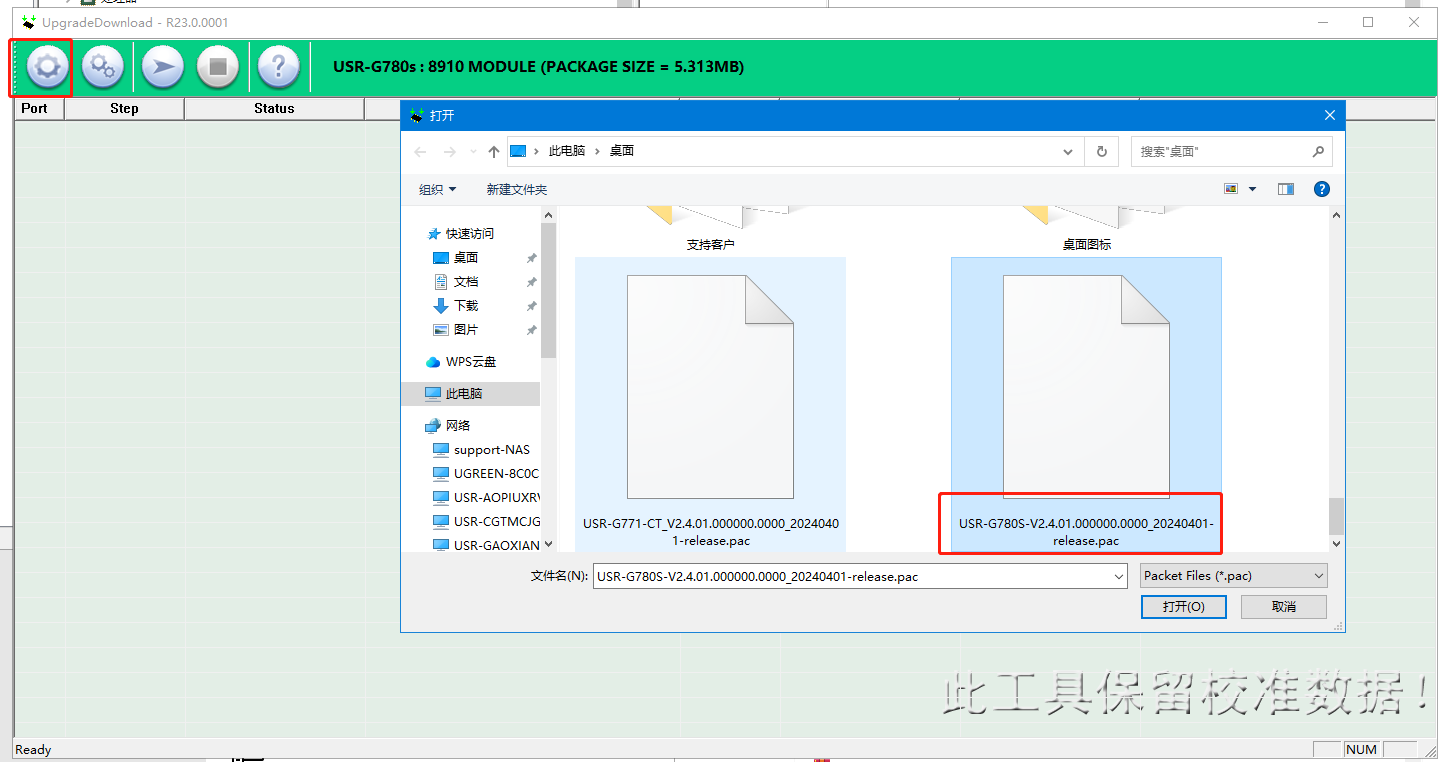
Task: Click the sidebar scrollbar down arrow
Action: pos(548,544)
